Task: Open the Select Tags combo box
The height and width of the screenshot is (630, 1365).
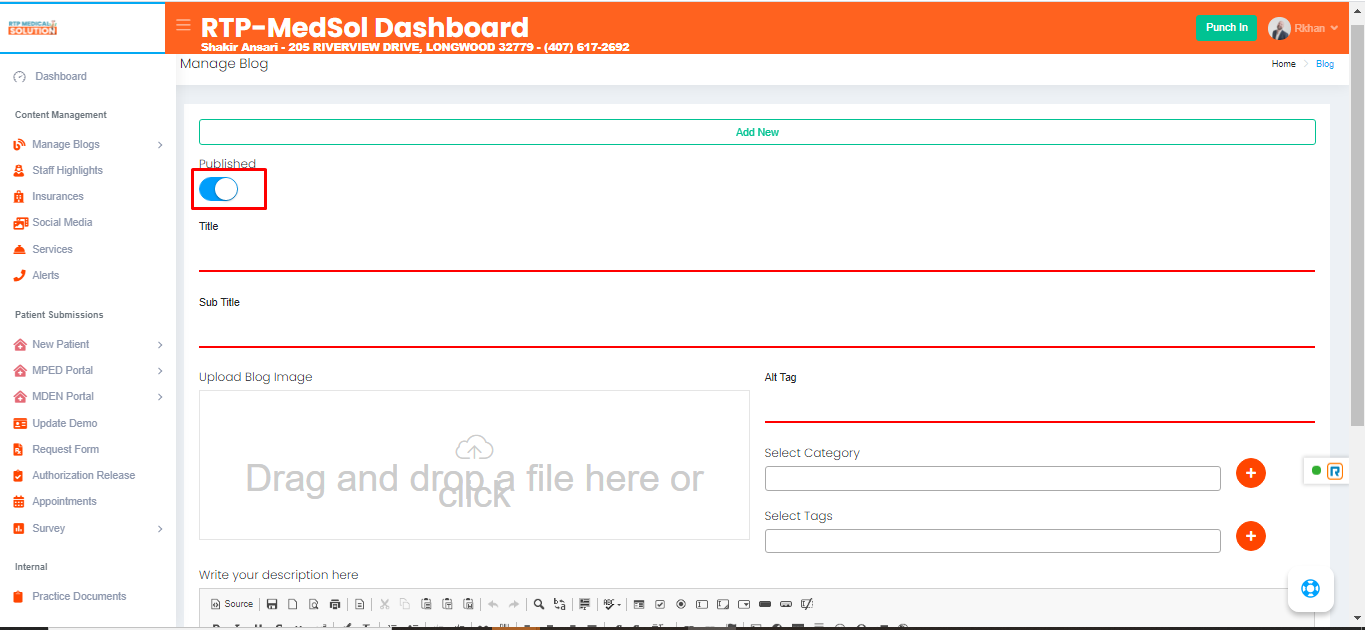Action: (993, 541)
